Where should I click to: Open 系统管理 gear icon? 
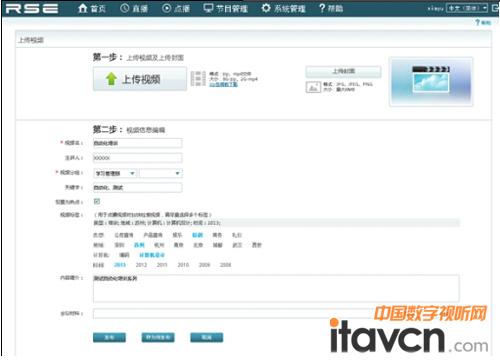(x=266, y=8)
